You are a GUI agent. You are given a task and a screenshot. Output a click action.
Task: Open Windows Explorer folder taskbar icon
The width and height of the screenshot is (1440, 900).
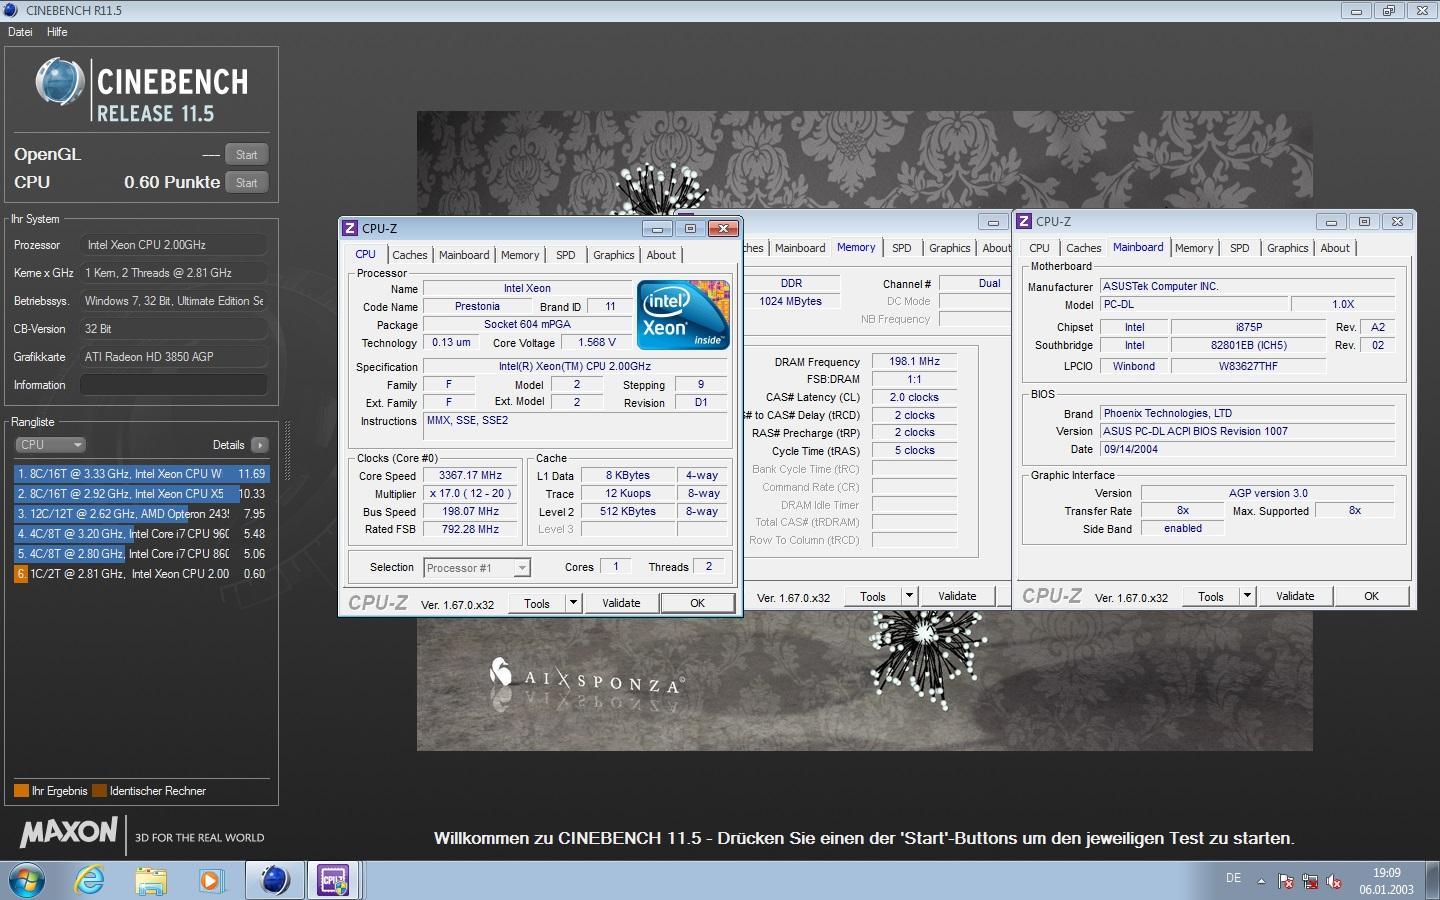pyautogui.click(x=151, y=881)
